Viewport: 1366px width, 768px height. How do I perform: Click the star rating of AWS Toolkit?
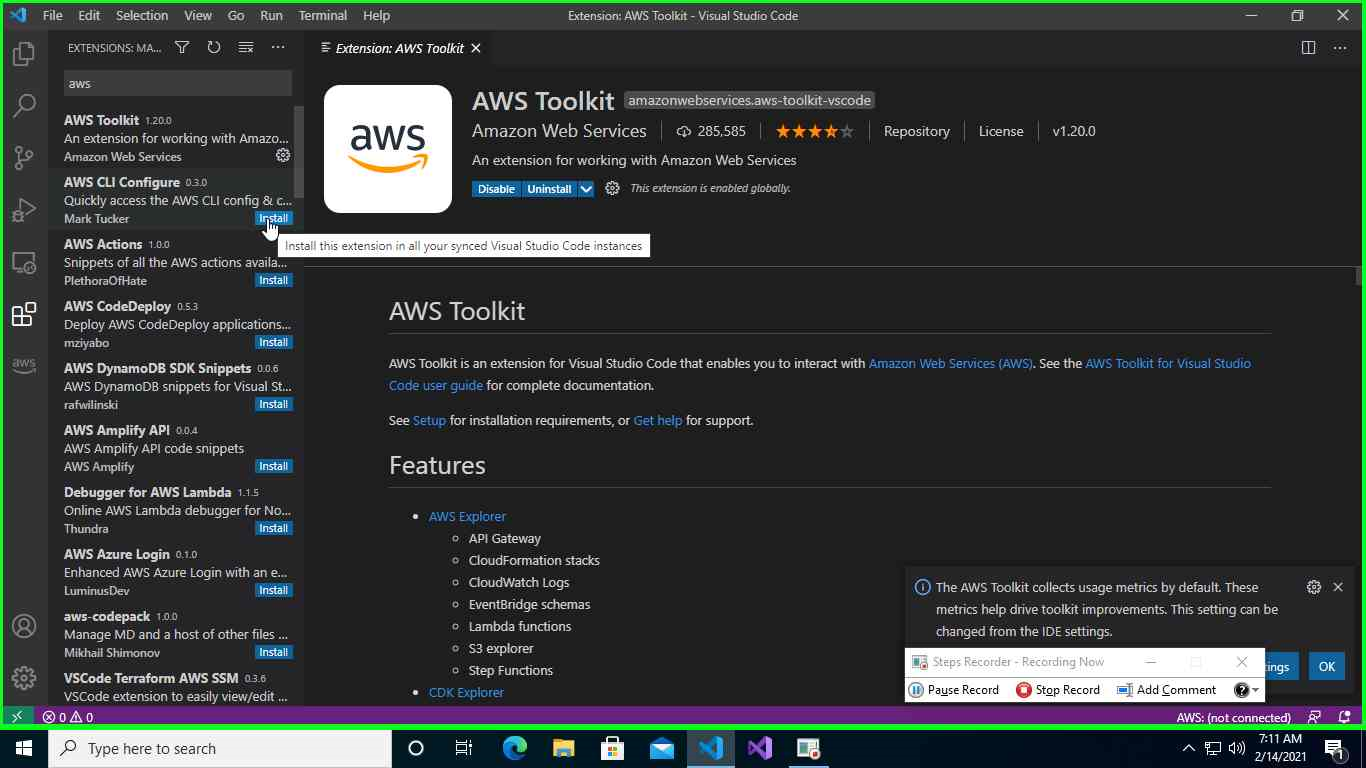[x=815, y=131]
